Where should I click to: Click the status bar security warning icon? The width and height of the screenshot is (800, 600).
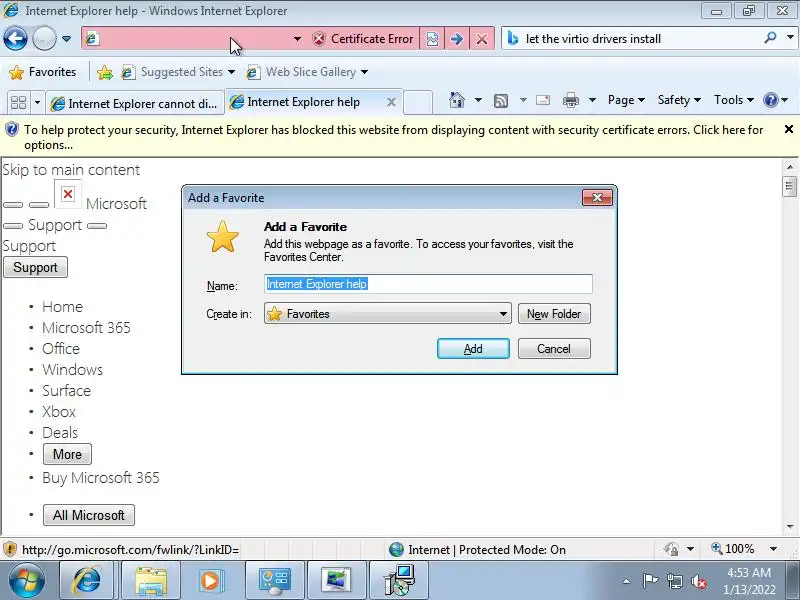[x=10, y=549]
